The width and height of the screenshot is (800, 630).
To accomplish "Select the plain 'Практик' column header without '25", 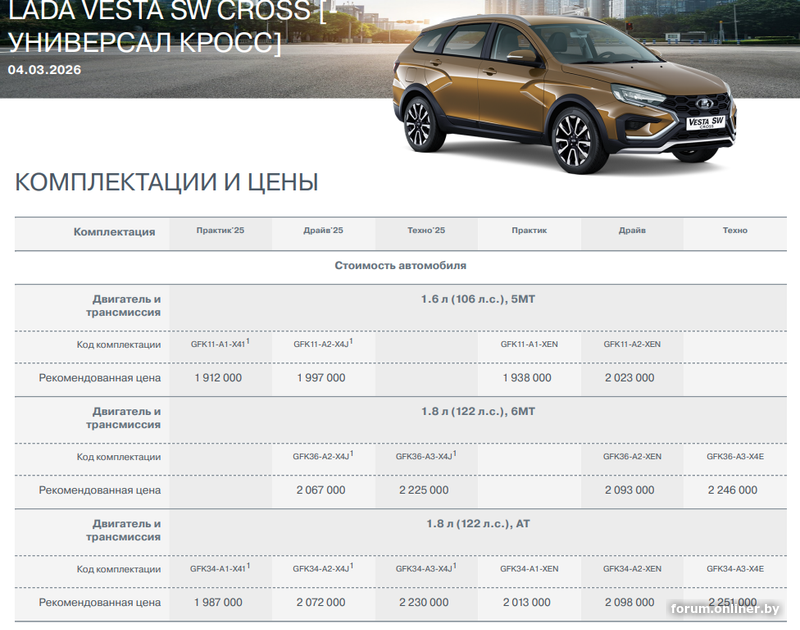I will click(x=529, y=230).
